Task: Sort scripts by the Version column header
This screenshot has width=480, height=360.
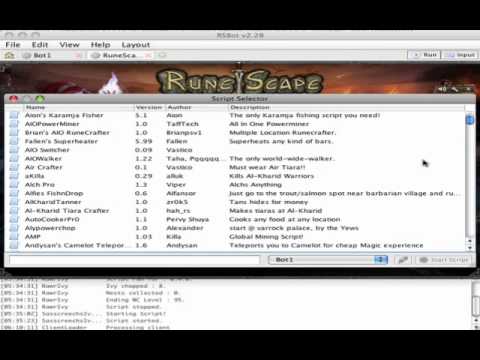Action: [x=149, y=107]
